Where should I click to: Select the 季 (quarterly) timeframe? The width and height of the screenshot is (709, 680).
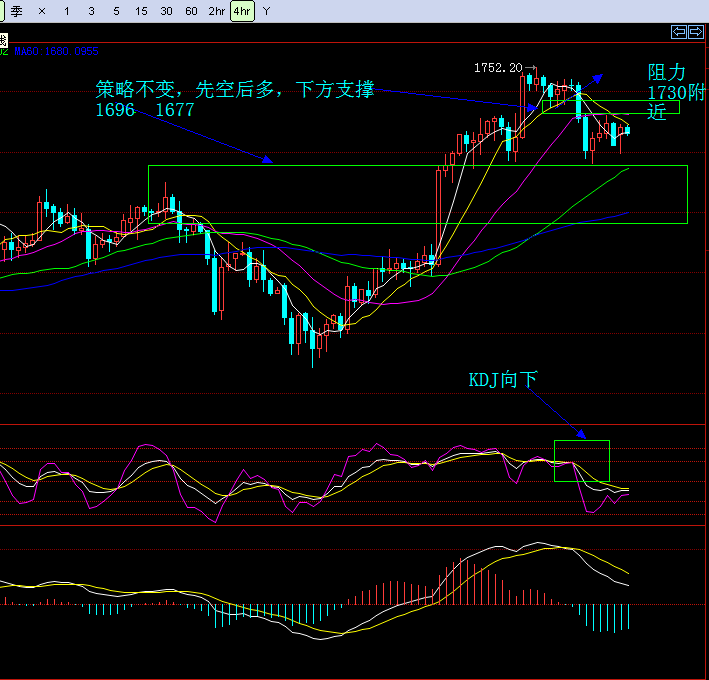17,11
